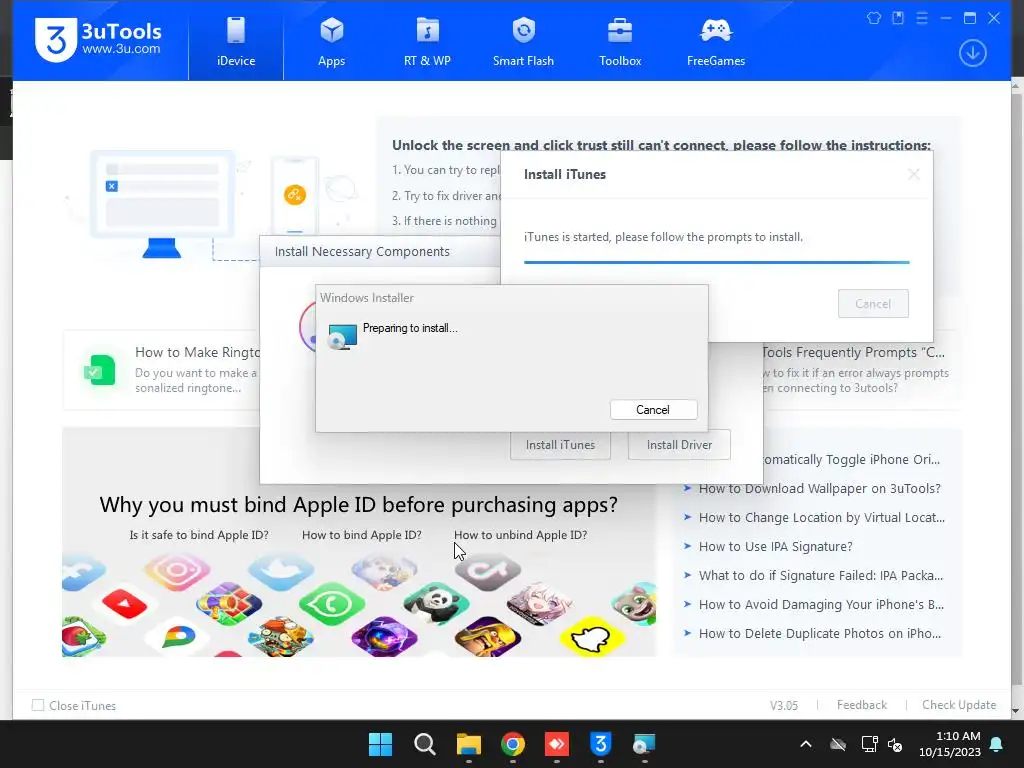Open the FreeGames tab

tap(716, 42)
